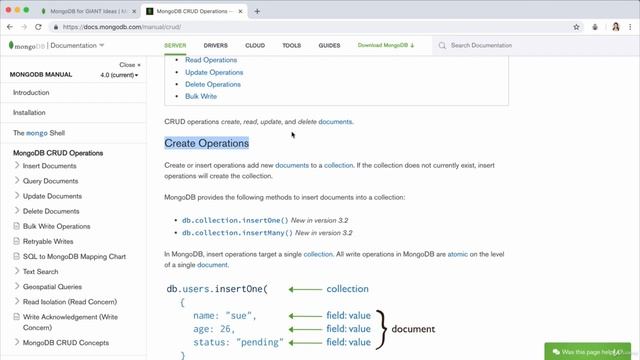Click the MongoDB leaf logo
This screenshot has width=640, height=360.
[x=11, y=45]
